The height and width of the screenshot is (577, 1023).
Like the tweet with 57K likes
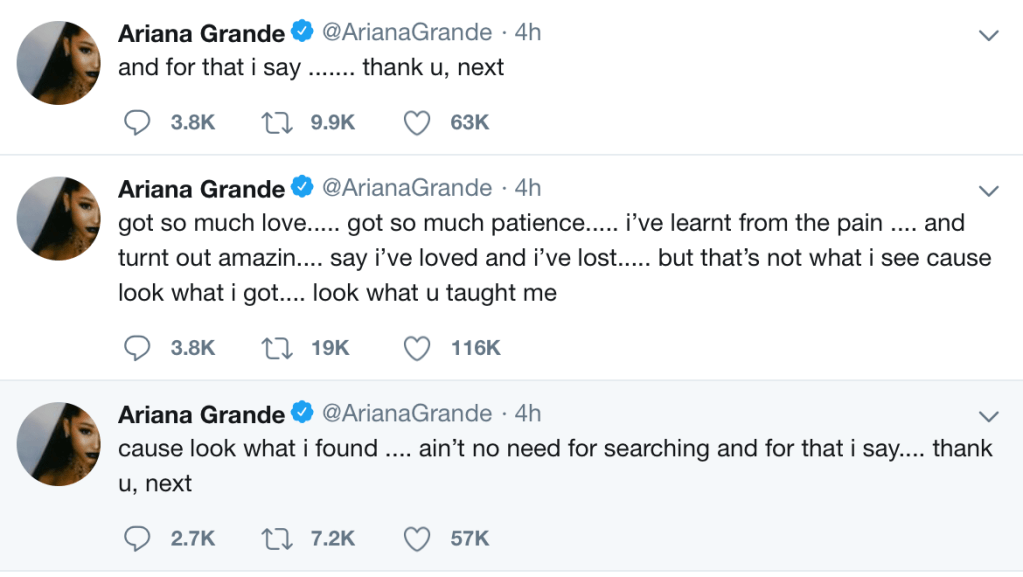point(416,539)
